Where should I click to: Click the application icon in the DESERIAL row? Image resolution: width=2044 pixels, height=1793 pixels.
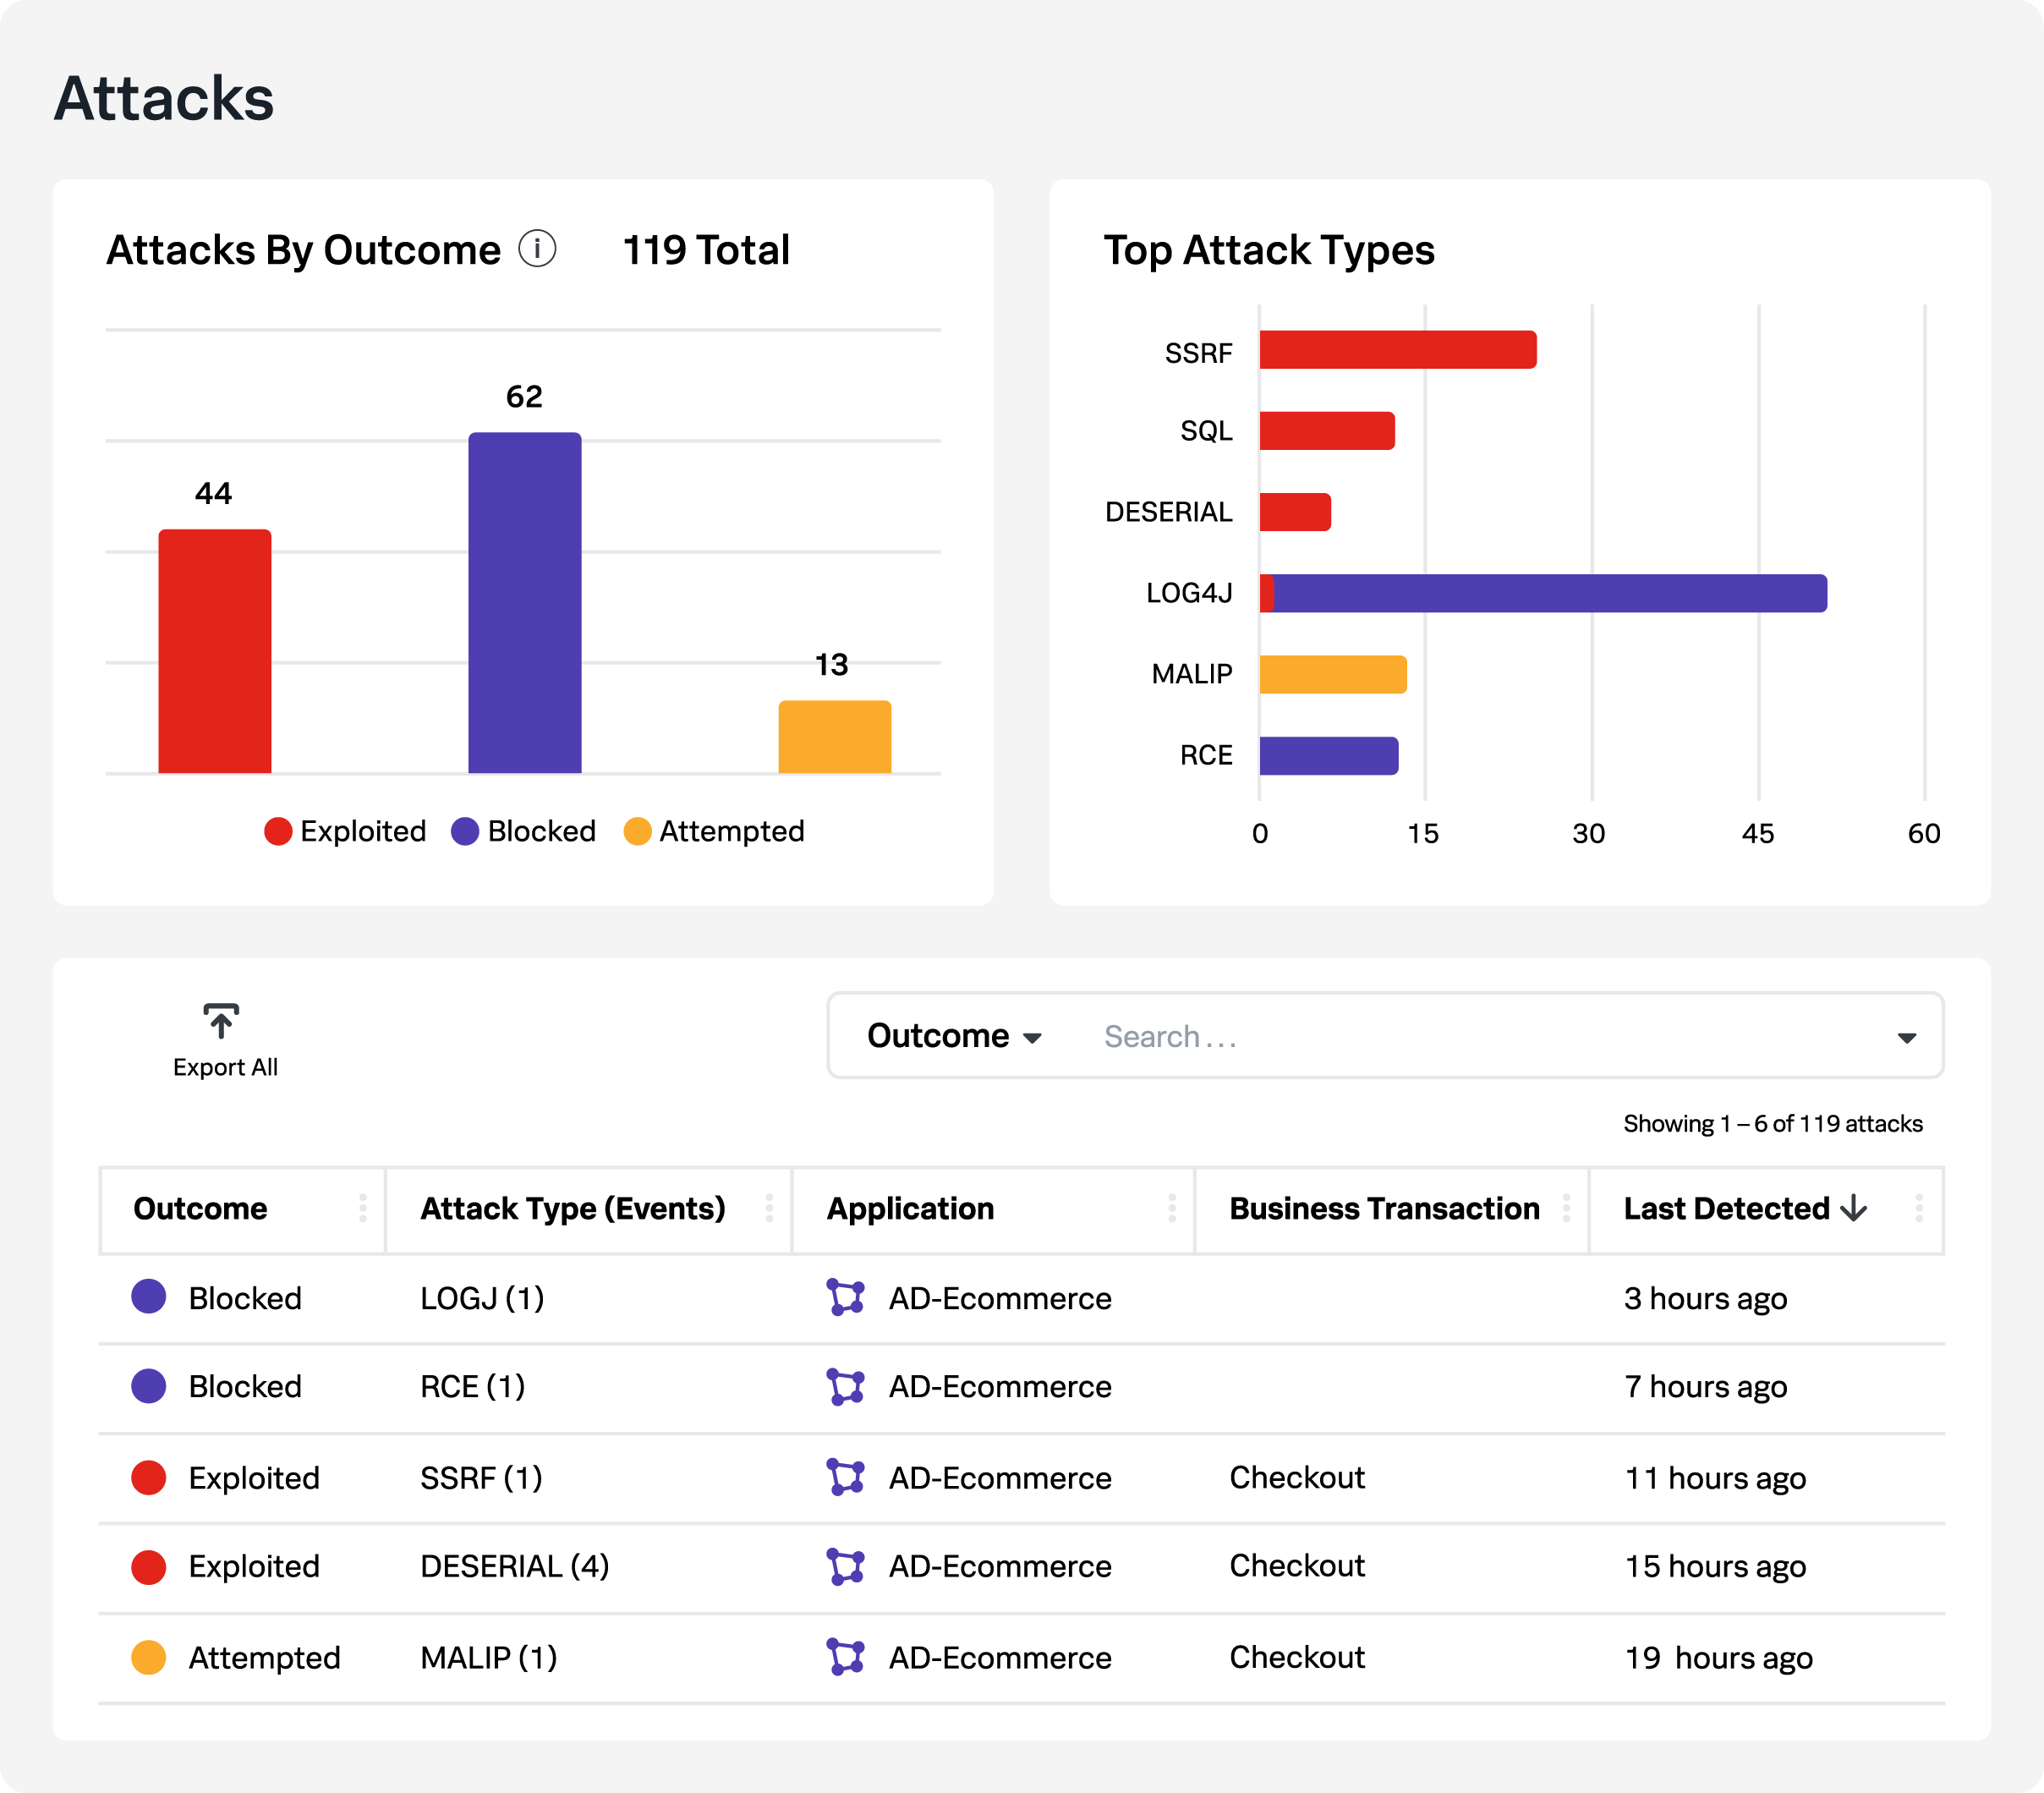846,1566
